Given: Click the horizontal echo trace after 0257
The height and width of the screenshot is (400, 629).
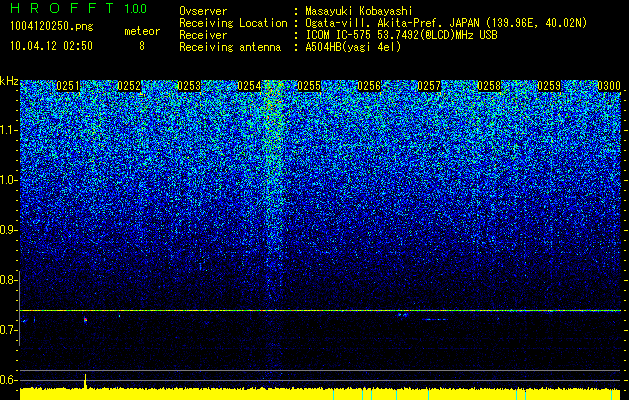Looking at the screenshot, I should [435, 319].
